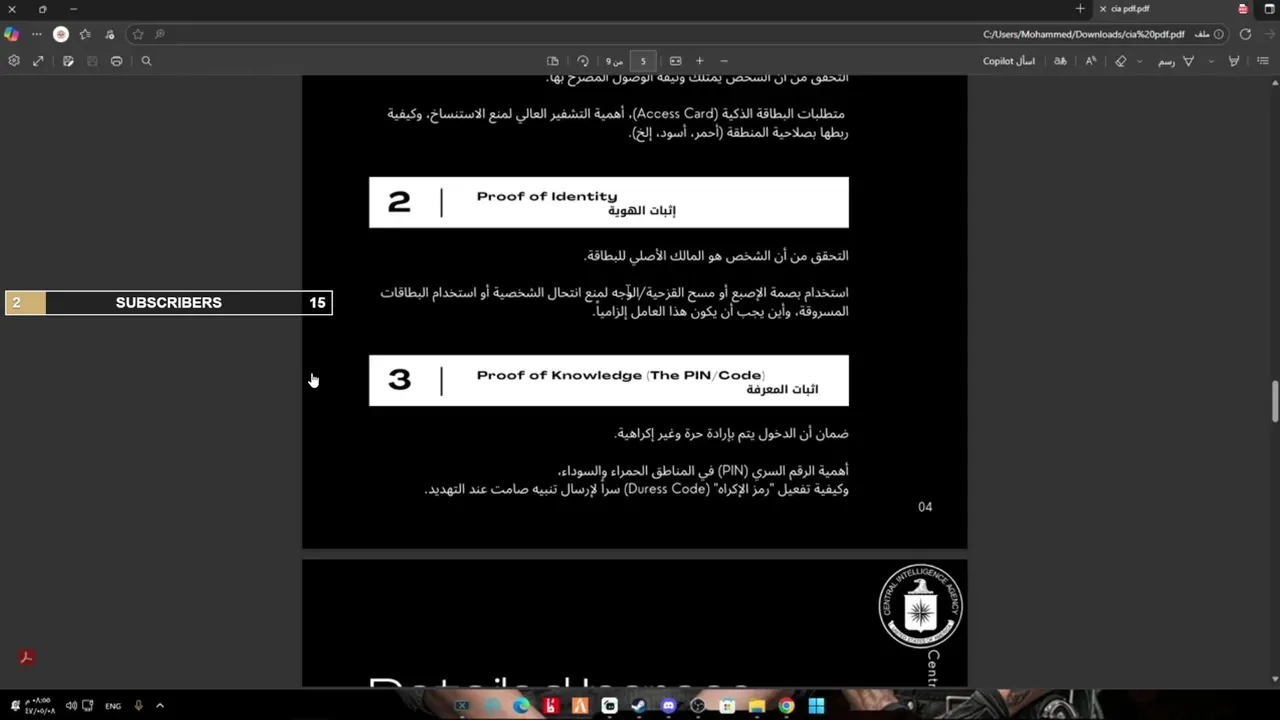Add this page to favorites star
This screenshot has width=1280, height=720.
click(138, 34)
